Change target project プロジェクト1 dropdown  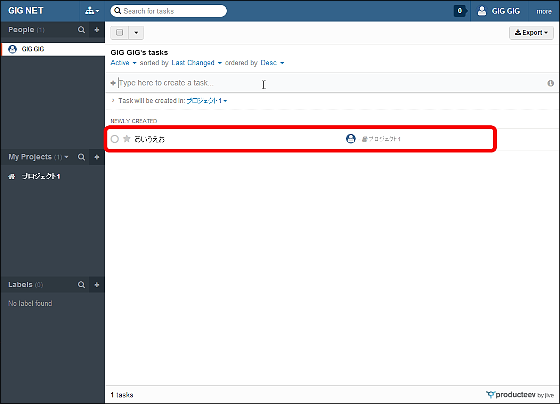click(x=207, y=101)
